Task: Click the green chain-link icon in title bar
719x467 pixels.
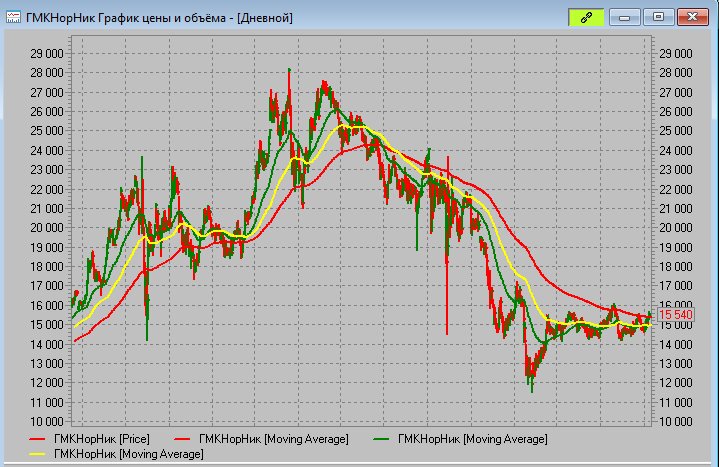Action: tap(586, 17)
